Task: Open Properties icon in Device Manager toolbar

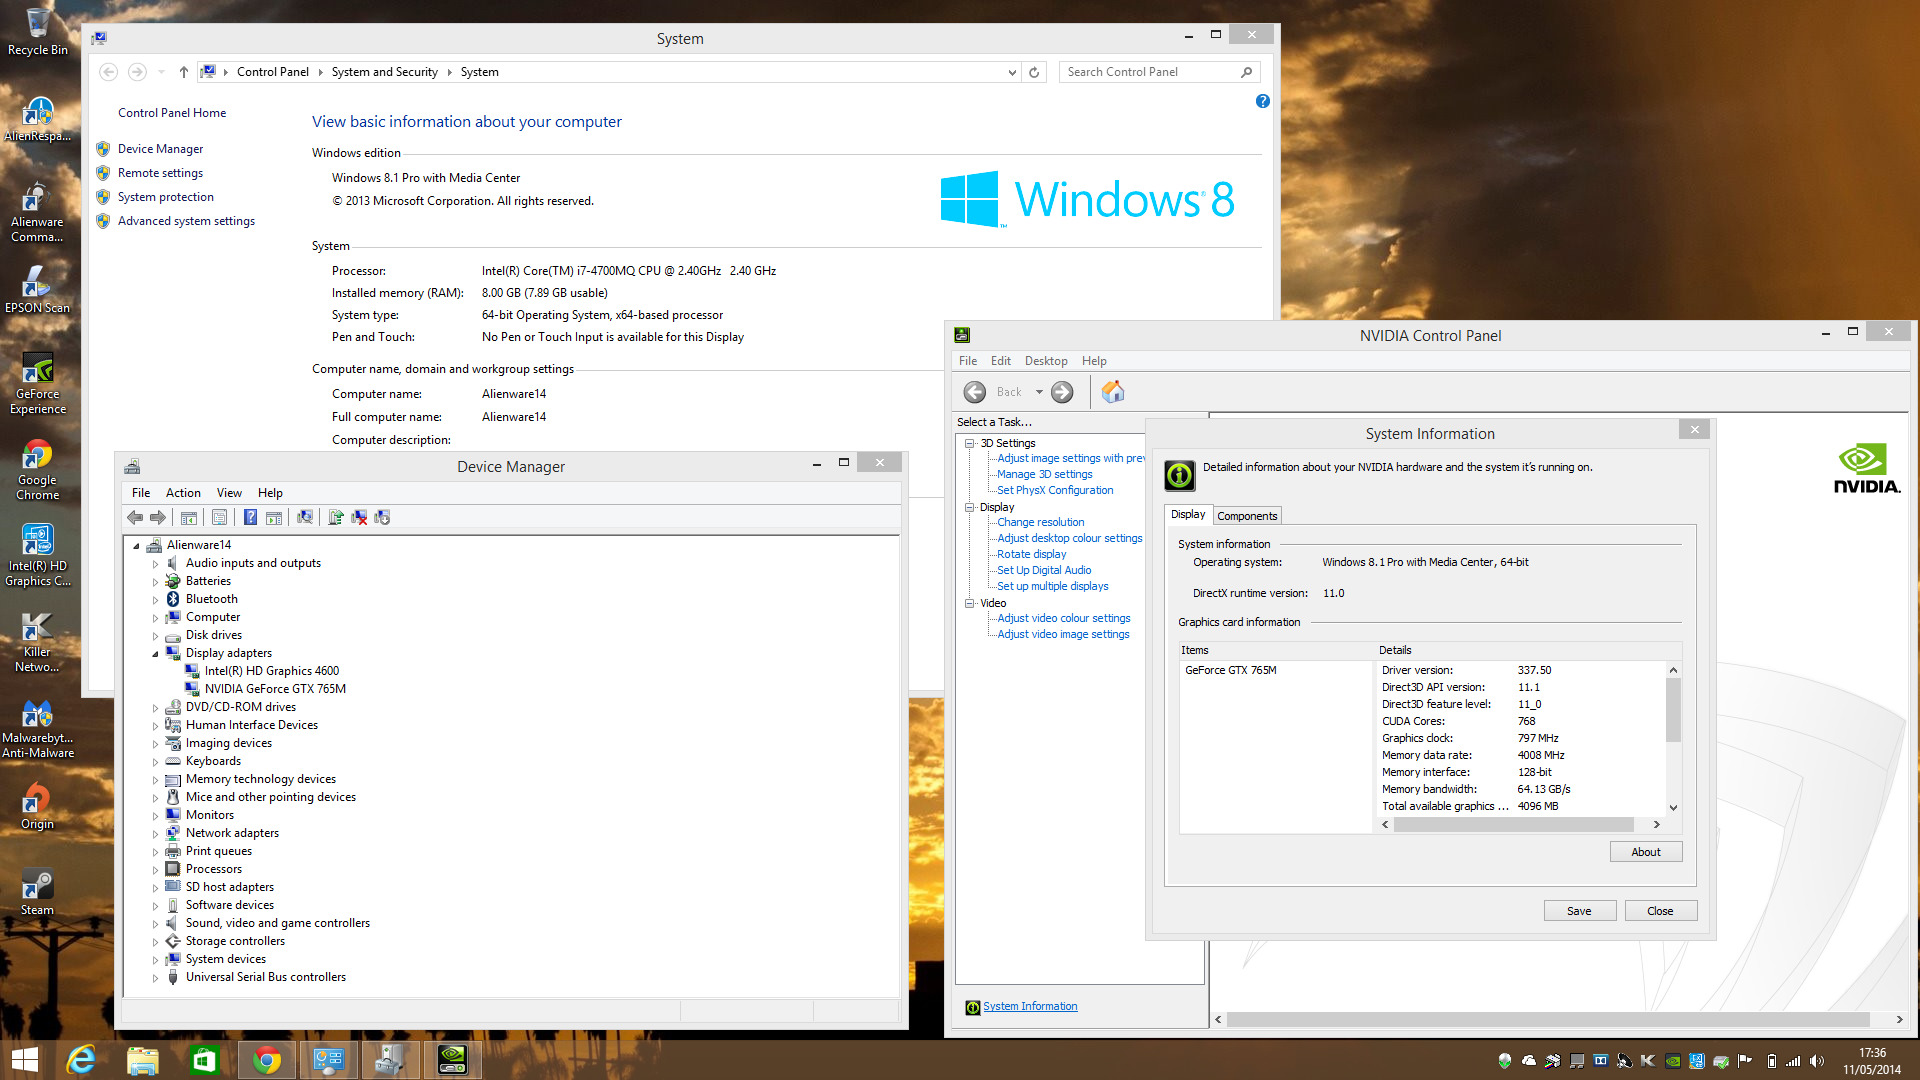Action: [x=220, y=517]
